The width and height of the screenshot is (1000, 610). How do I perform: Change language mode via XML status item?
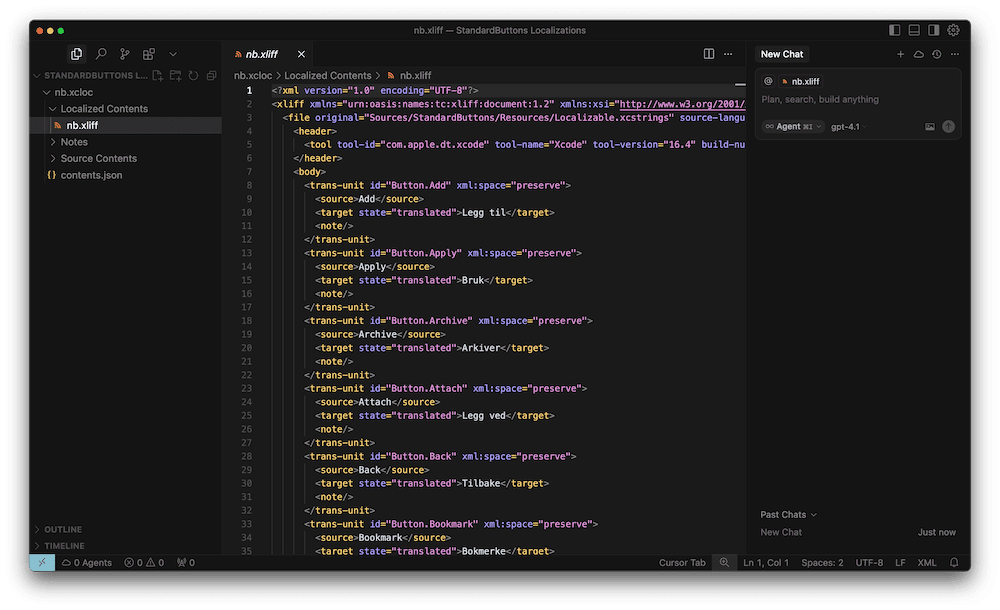[x=927, y=562]
